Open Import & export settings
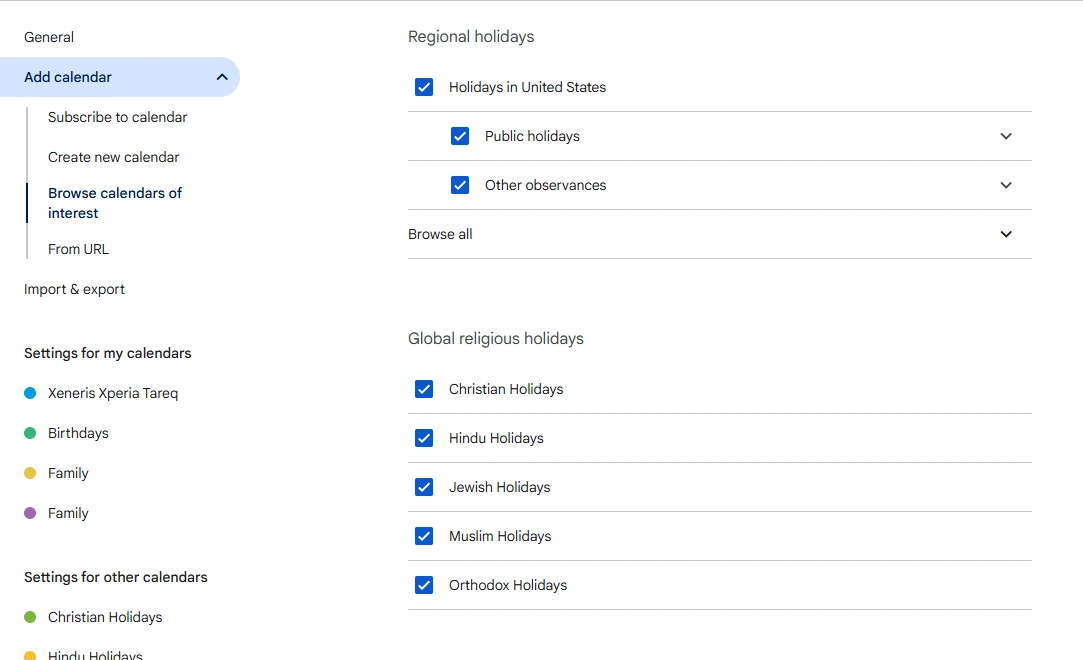The image size is (1083, 660). 74,289
